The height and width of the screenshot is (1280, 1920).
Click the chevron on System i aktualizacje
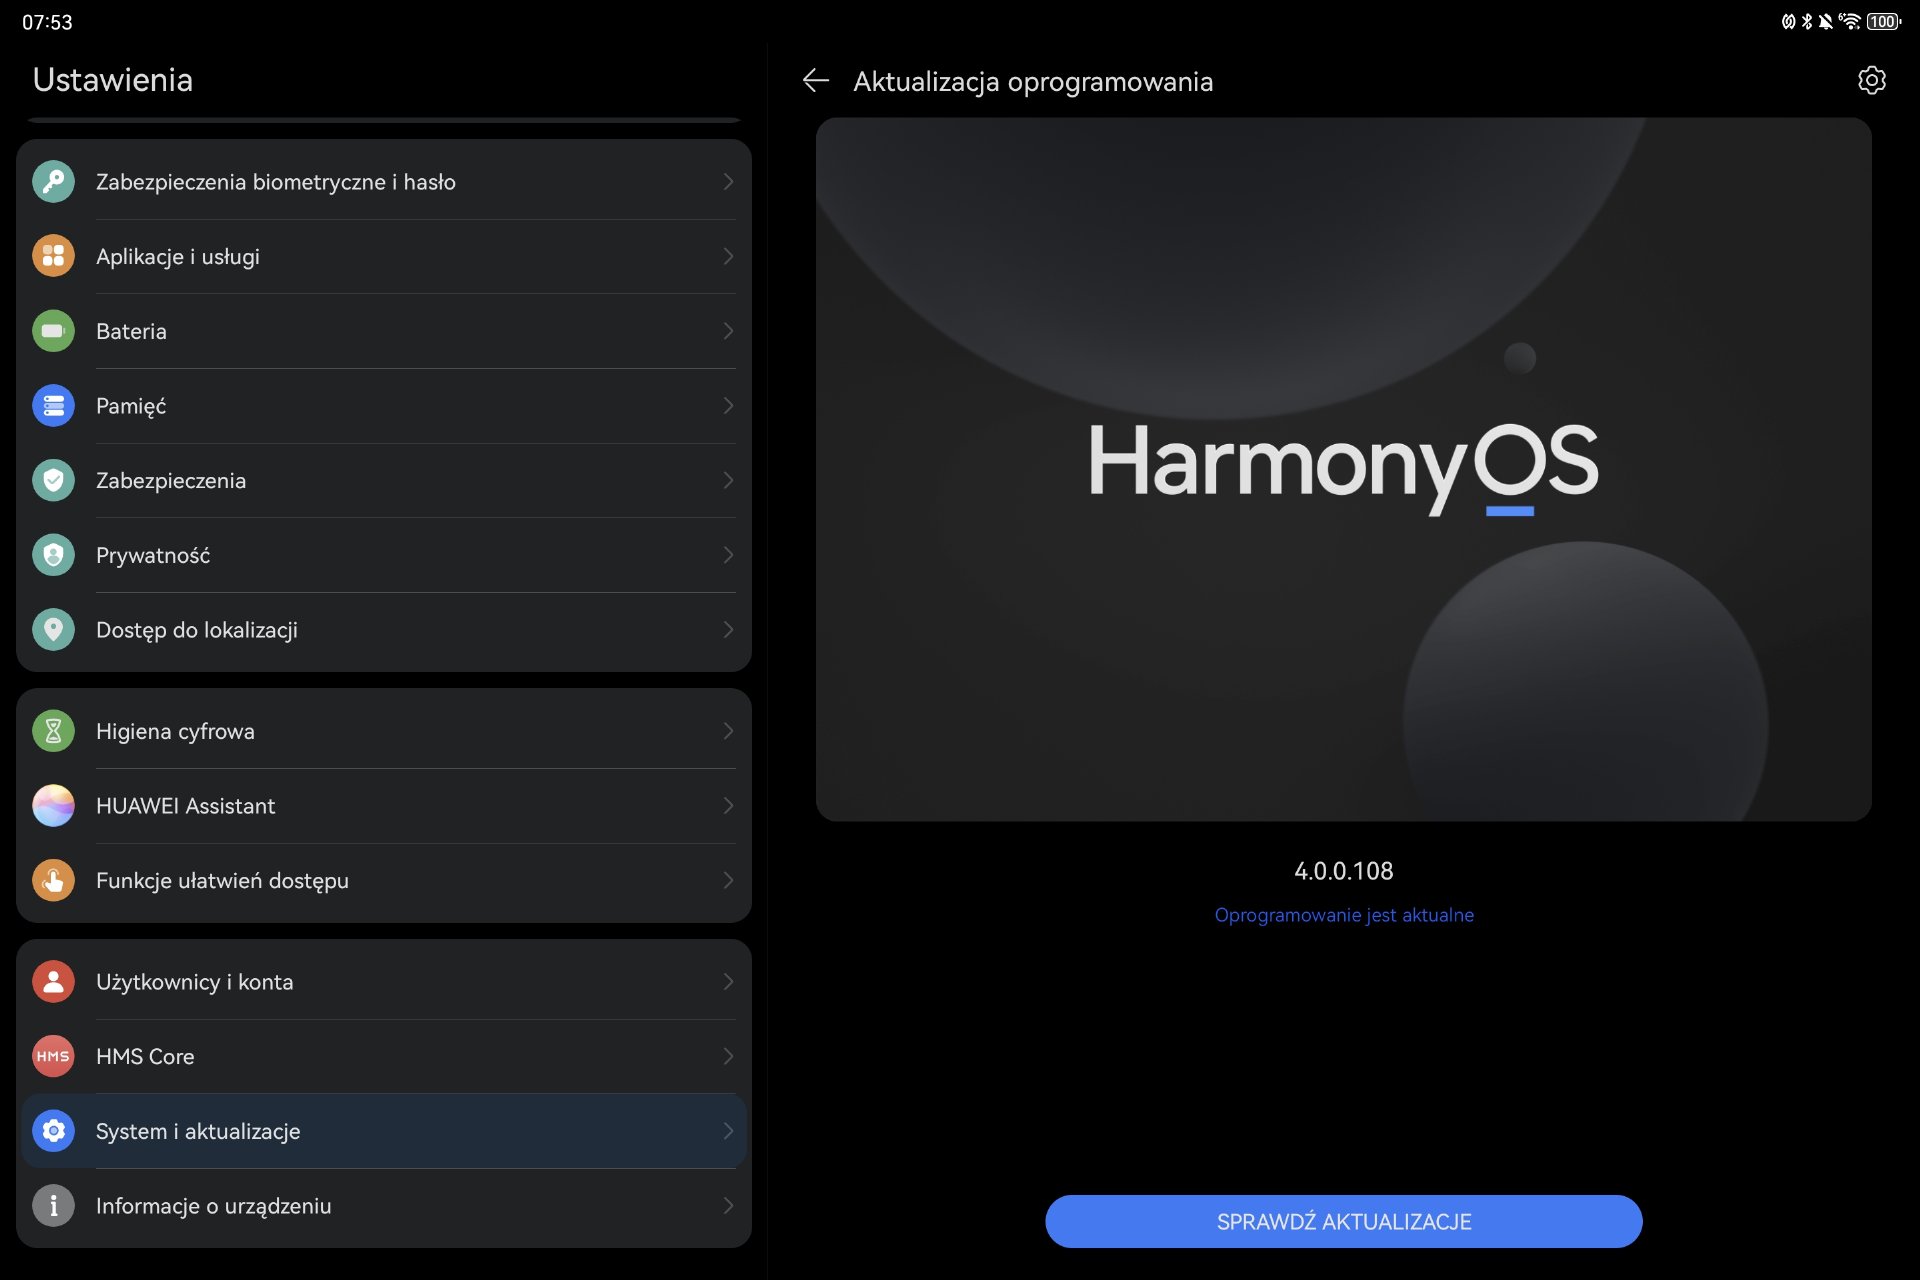click(x=728, y=1131)
